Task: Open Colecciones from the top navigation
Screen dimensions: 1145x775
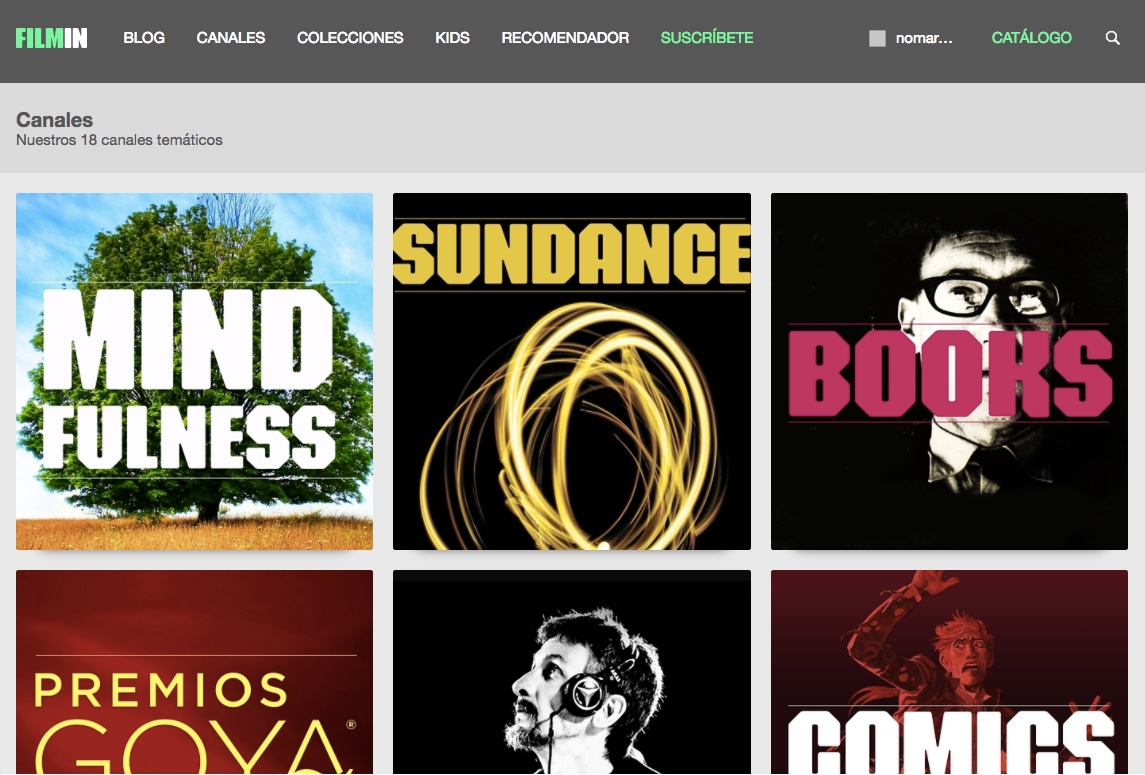Action: click(350, 38)
